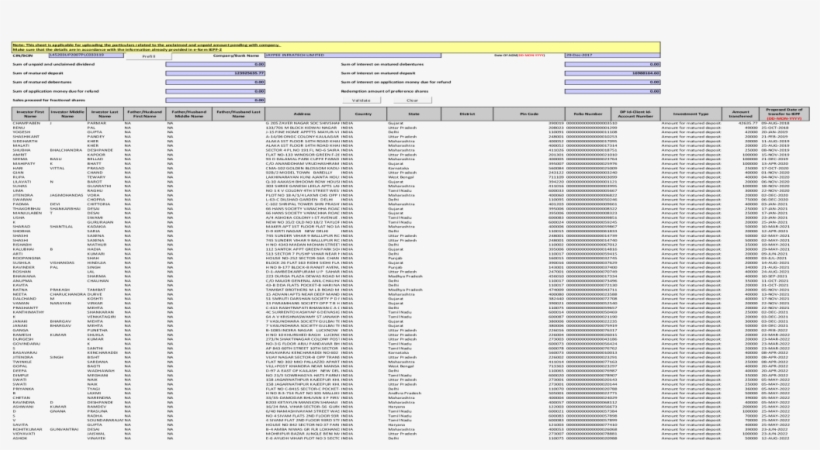Click the District column header
Image resolution: width=820 pixels, height=450 pixels.
pos(467,114)
